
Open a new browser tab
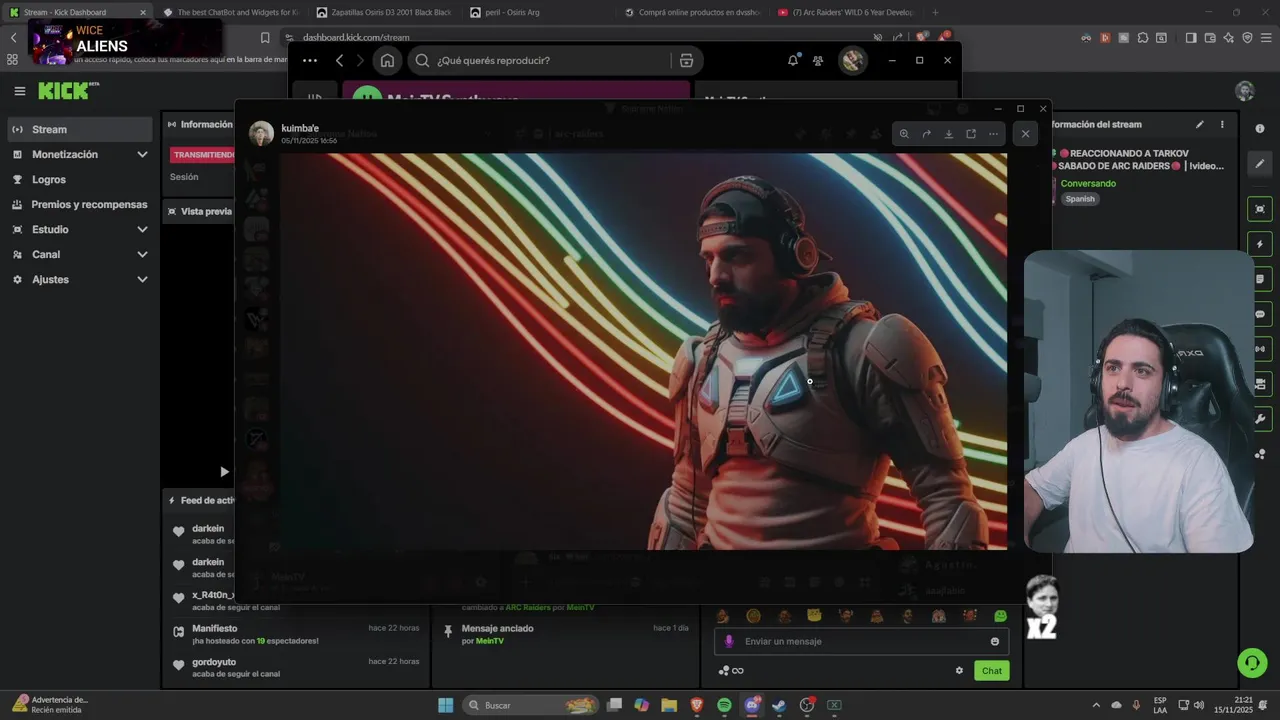point(935,12)
